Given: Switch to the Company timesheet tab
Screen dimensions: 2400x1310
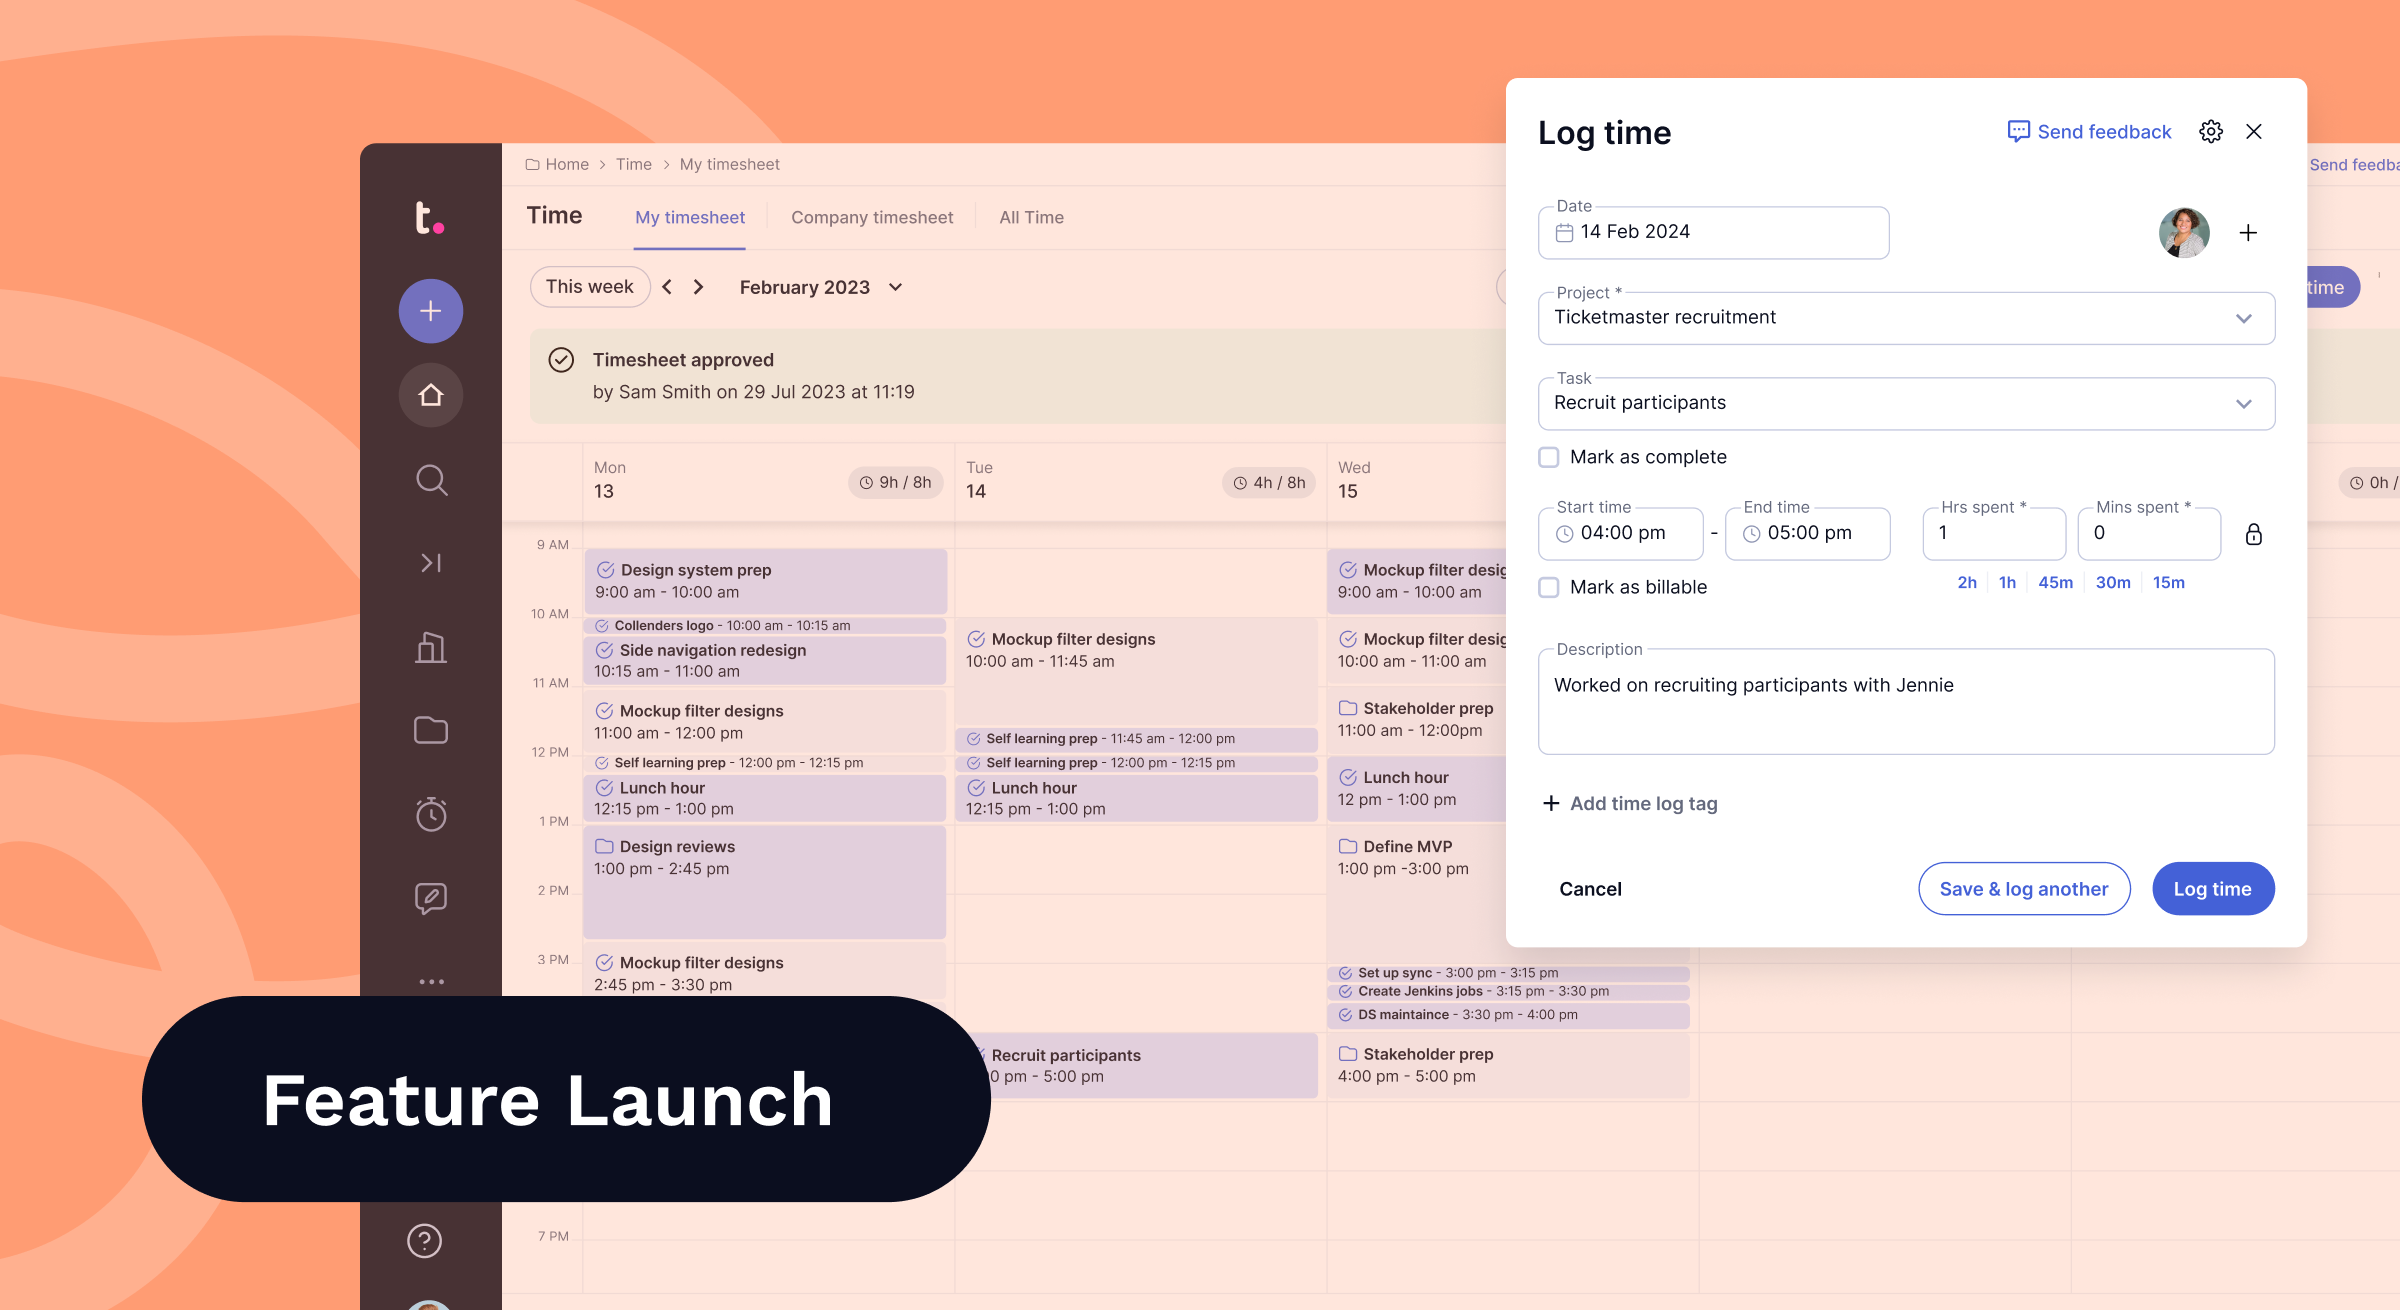Looking at the screenshot, I should click(872, 217).
